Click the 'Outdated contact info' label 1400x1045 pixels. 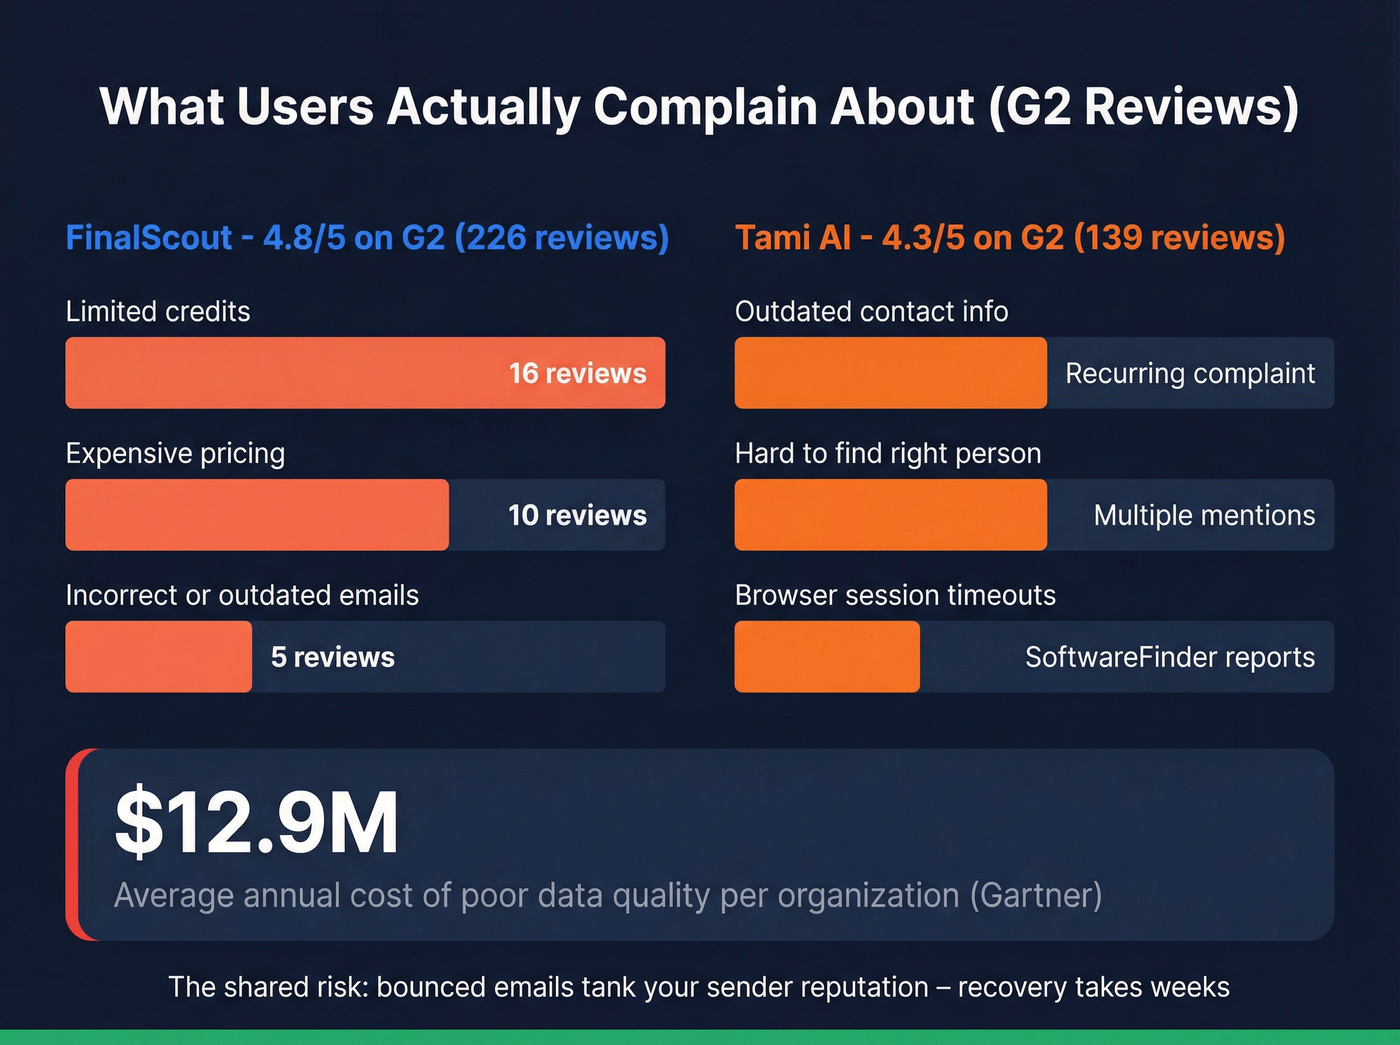[871, 311]
